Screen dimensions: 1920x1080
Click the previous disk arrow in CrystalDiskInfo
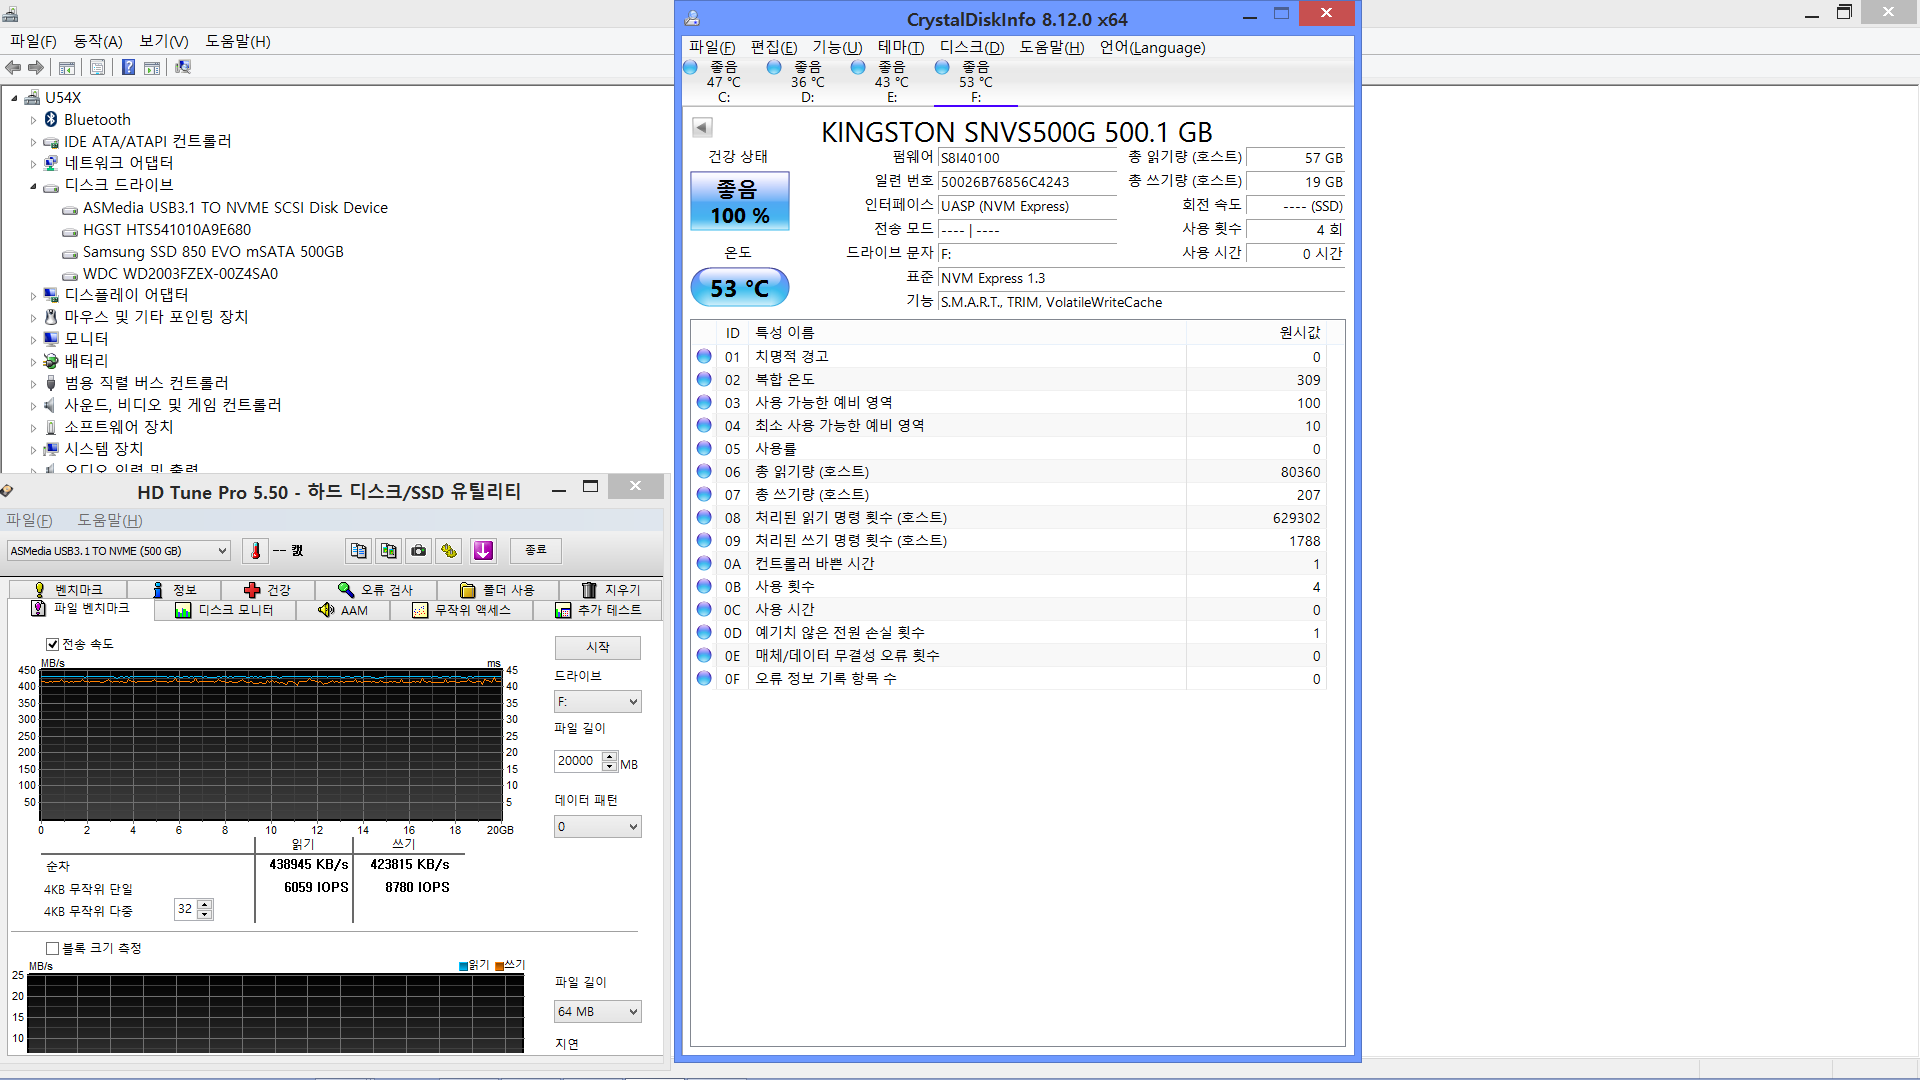(x=702, y=127)
